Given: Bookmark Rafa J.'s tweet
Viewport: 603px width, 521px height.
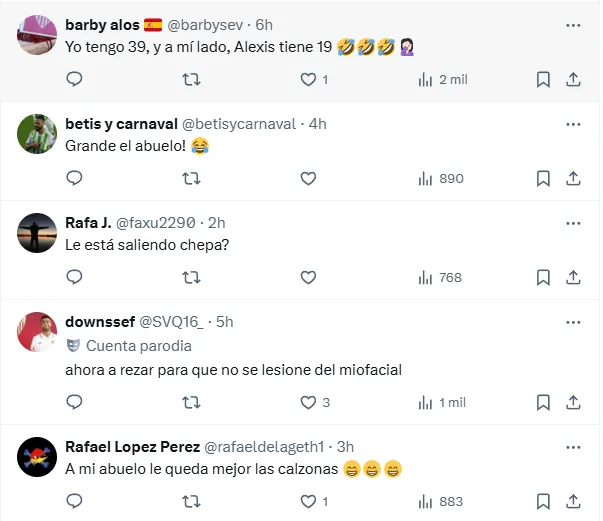Looking at the screenshot, I should (x=543, y=278).
